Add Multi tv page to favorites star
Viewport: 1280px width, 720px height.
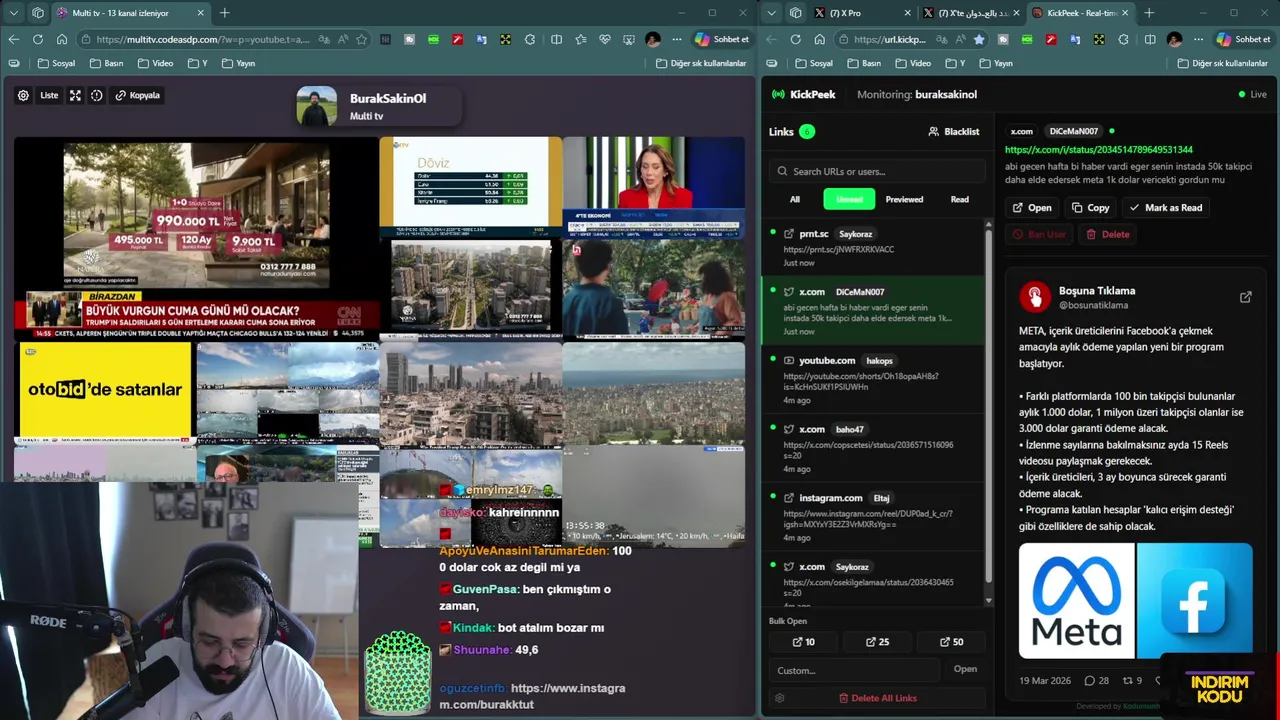(x=361, y=39)
